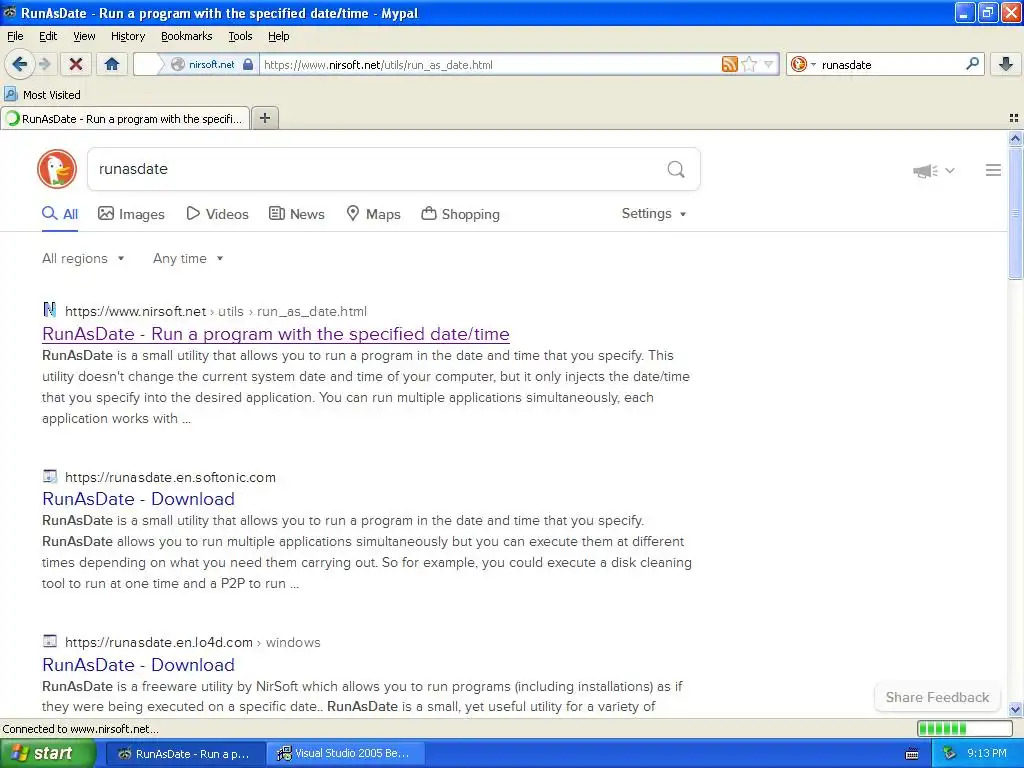
Task: Select the RunAsDate browser tab
Action: (x=125, y=118)
